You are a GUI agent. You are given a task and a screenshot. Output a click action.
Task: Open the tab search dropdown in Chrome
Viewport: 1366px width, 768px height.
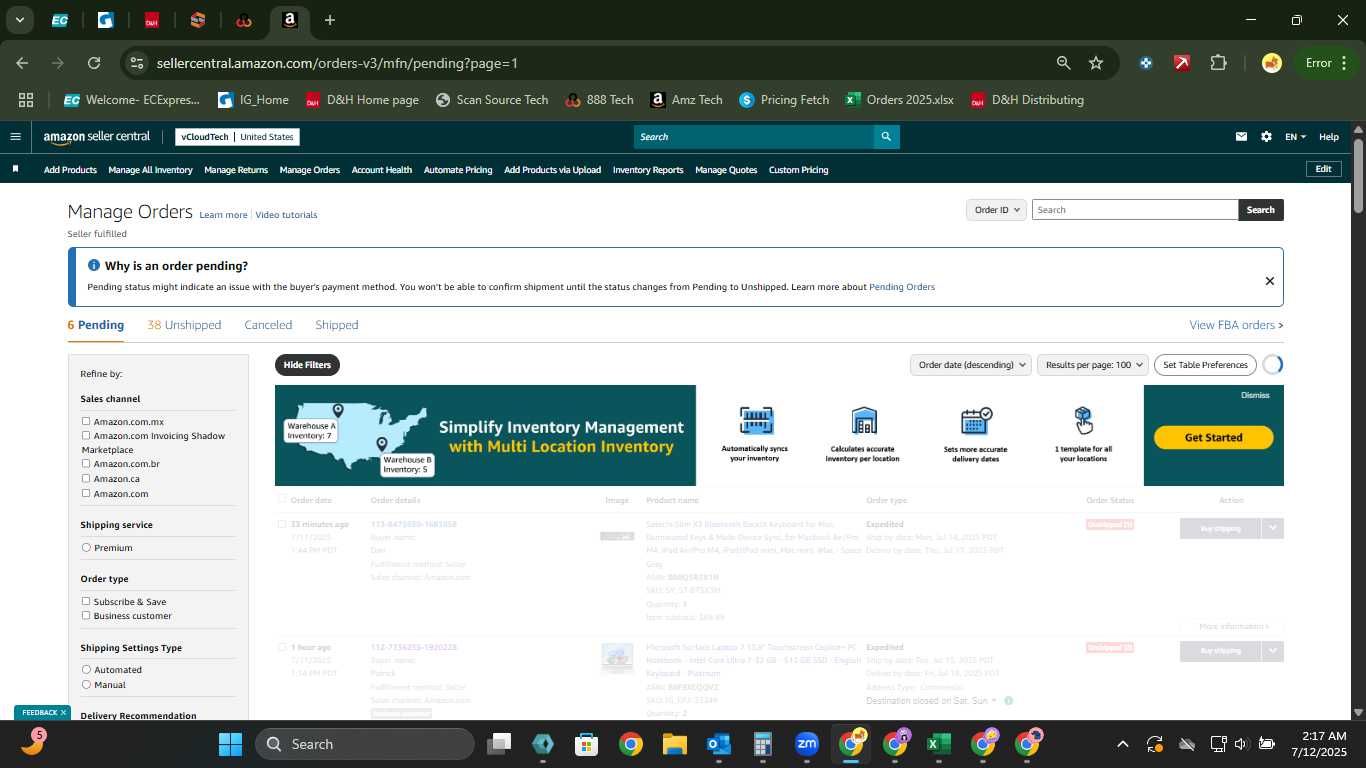(x=19, y=20)
